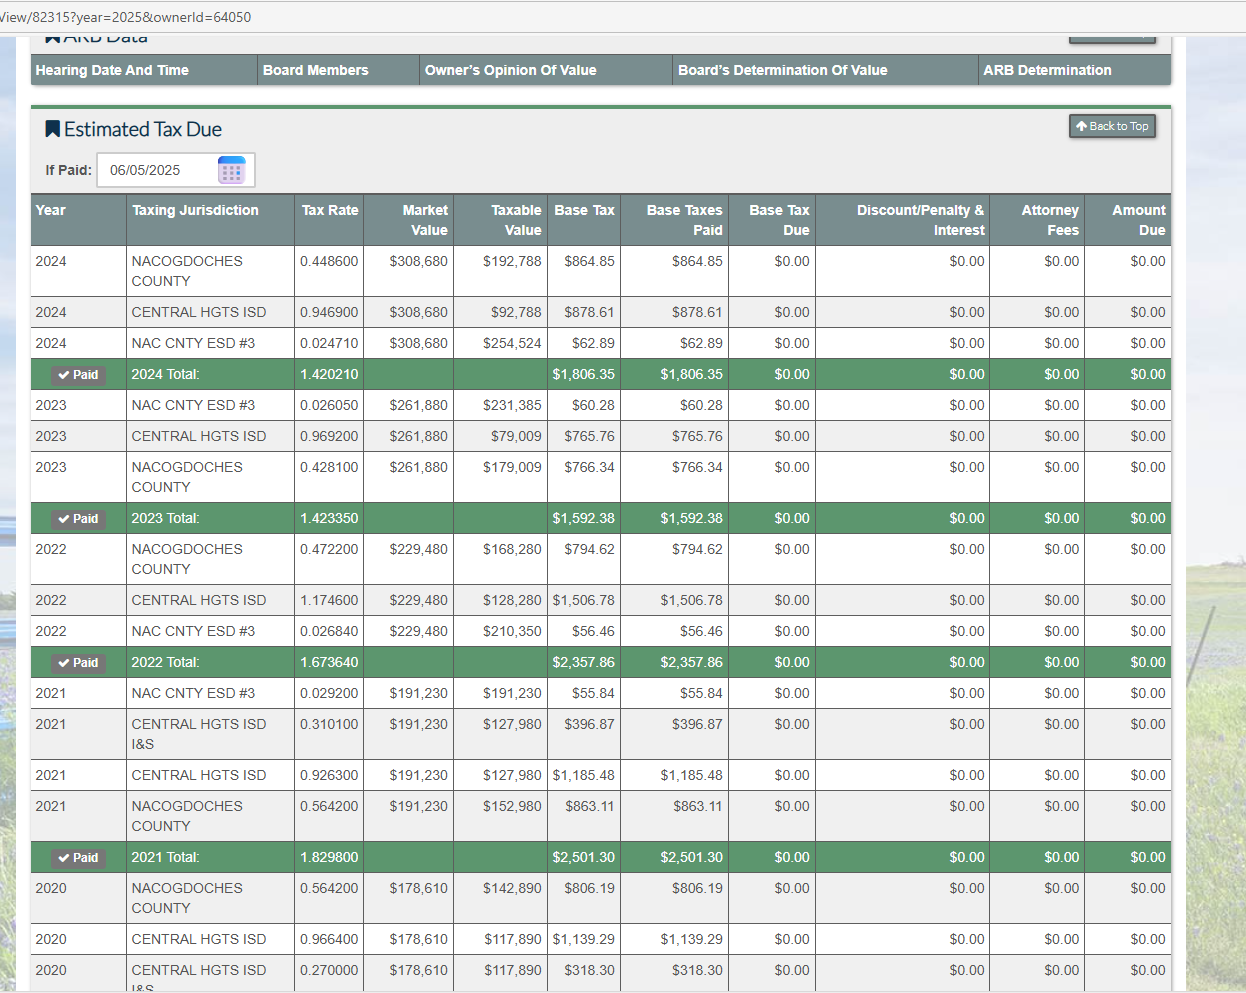The image size is (1246, 993).
Task: Click the Paid badge for 2023 Total
Action: click(x=78, y=519)
